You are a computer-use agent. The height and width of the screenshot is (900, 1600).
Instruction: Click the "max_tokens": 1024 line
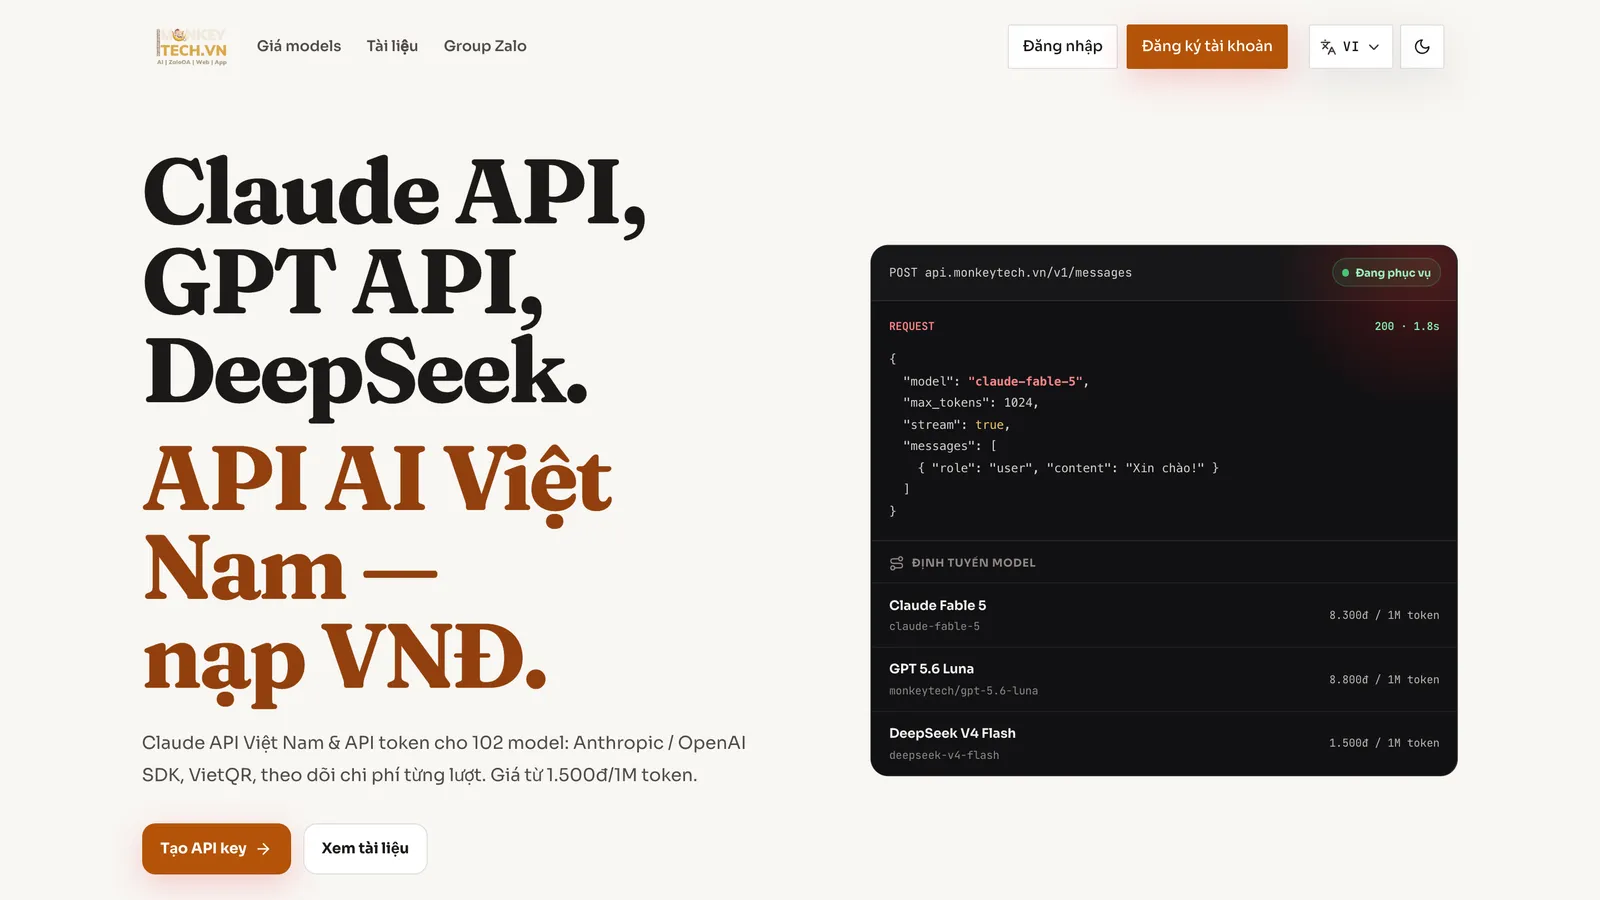pyautogui.click(x=971, y=402)
